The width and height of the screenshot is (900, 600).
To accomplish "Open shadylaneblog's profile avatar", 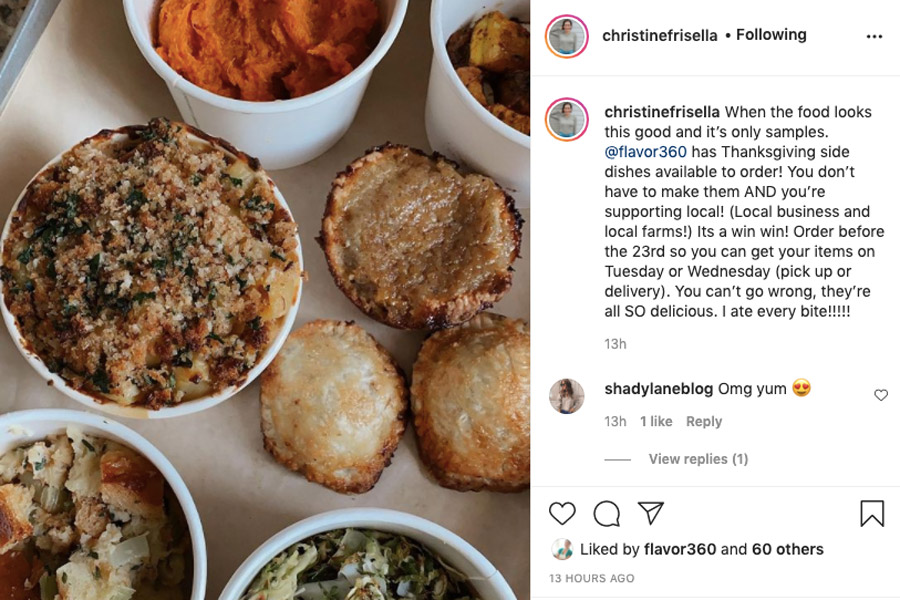I will (567, 396).
